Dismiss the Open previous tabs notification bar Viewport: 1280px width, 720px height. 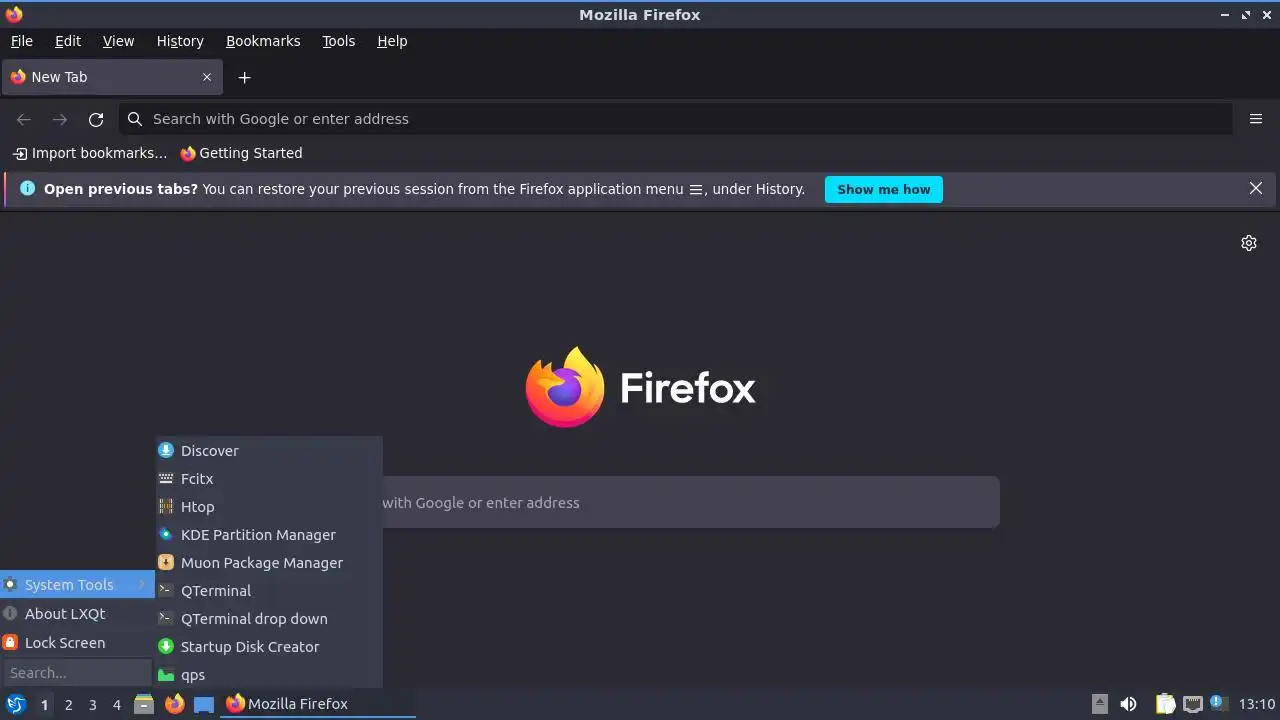tap(1256, 188)
